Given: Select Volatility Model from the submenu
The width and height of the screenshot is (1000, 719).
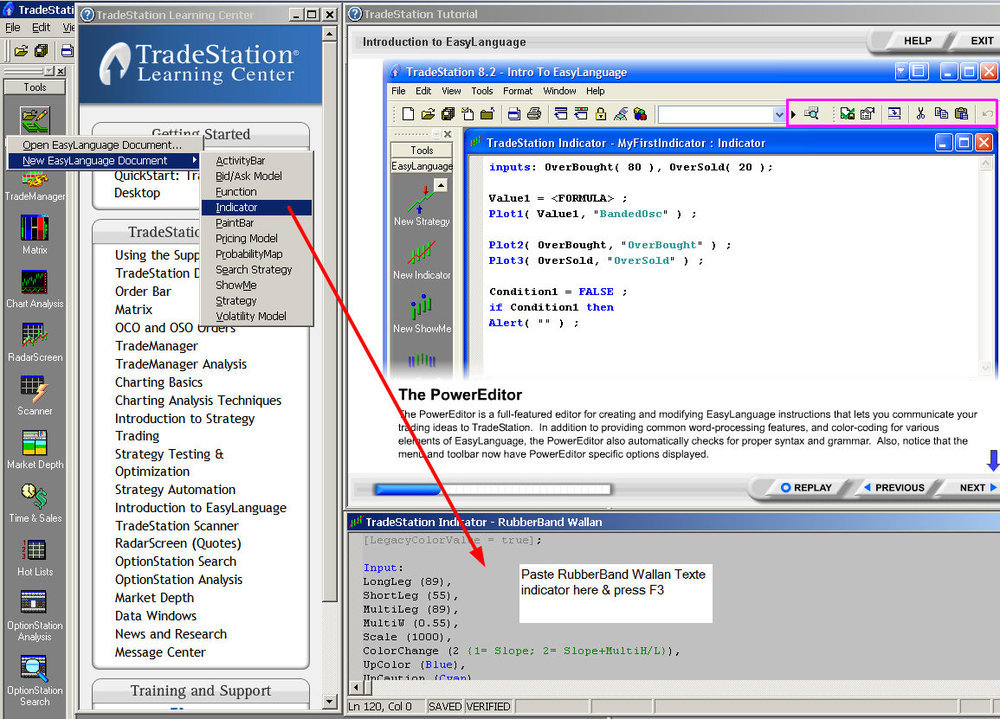Looking at the screenshot, I should coord(256,316).
